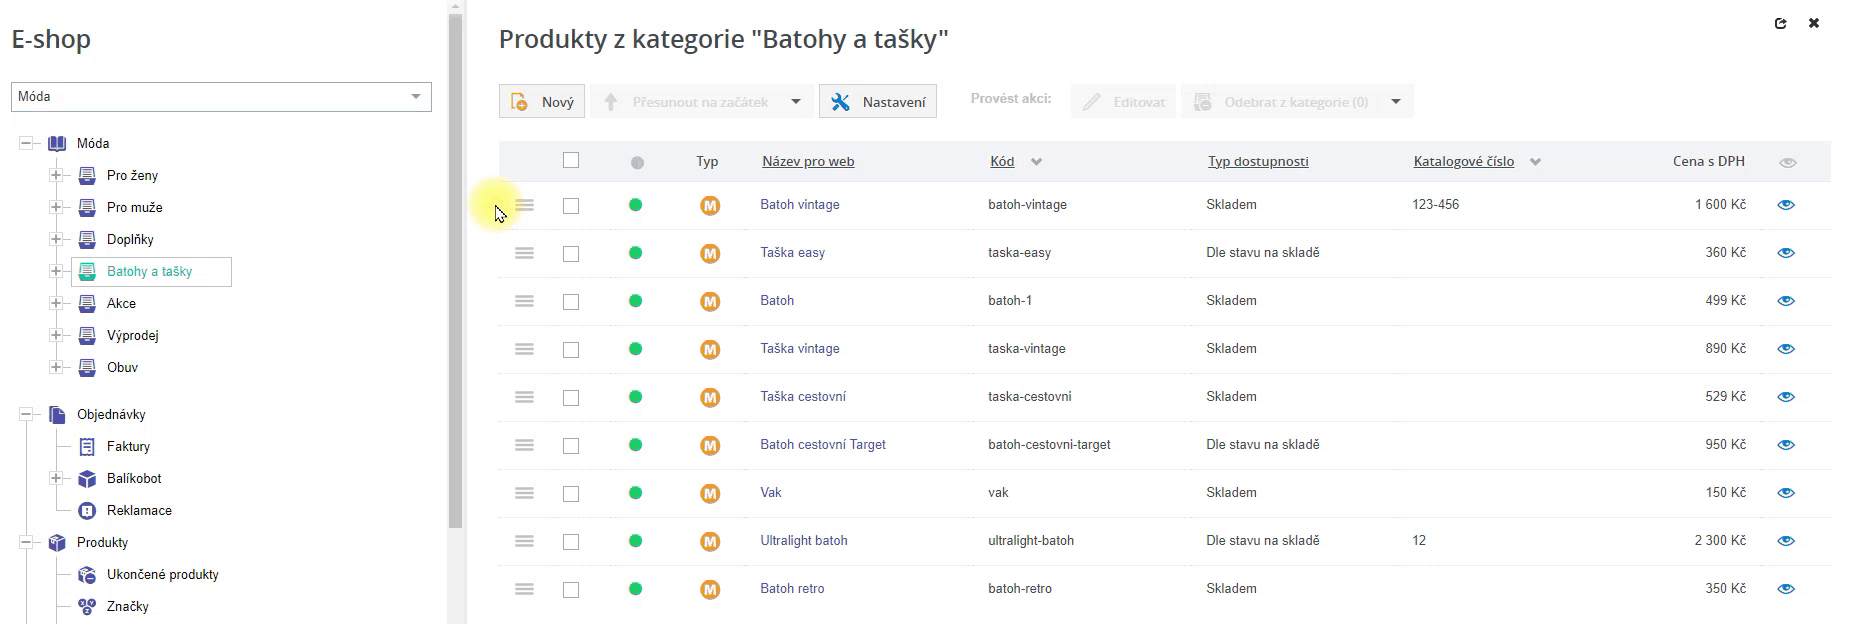Screen dimensions: 1858x624
Task: Click the Reklamace icon in sidebar
Action: (x=87, y=511)
